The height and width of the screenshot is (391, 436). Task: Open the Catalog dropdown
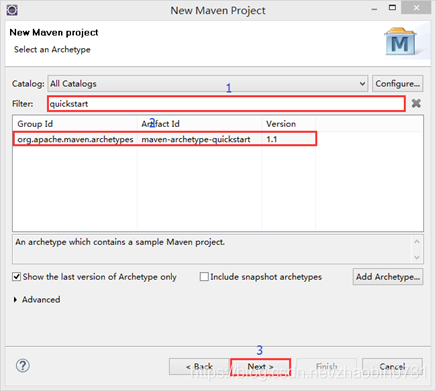click(208, 83)
